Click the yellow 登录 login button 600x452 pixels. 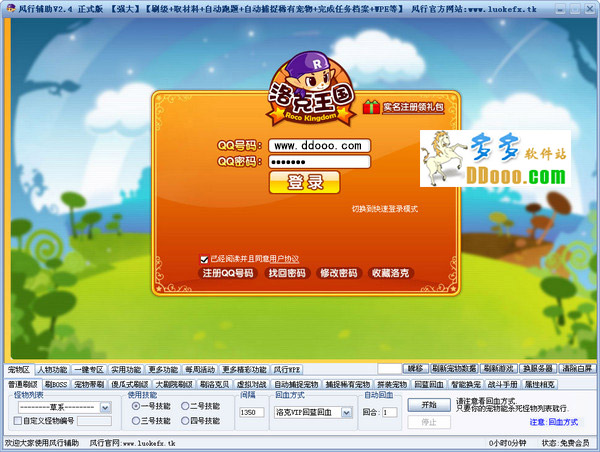pos(305,182)
